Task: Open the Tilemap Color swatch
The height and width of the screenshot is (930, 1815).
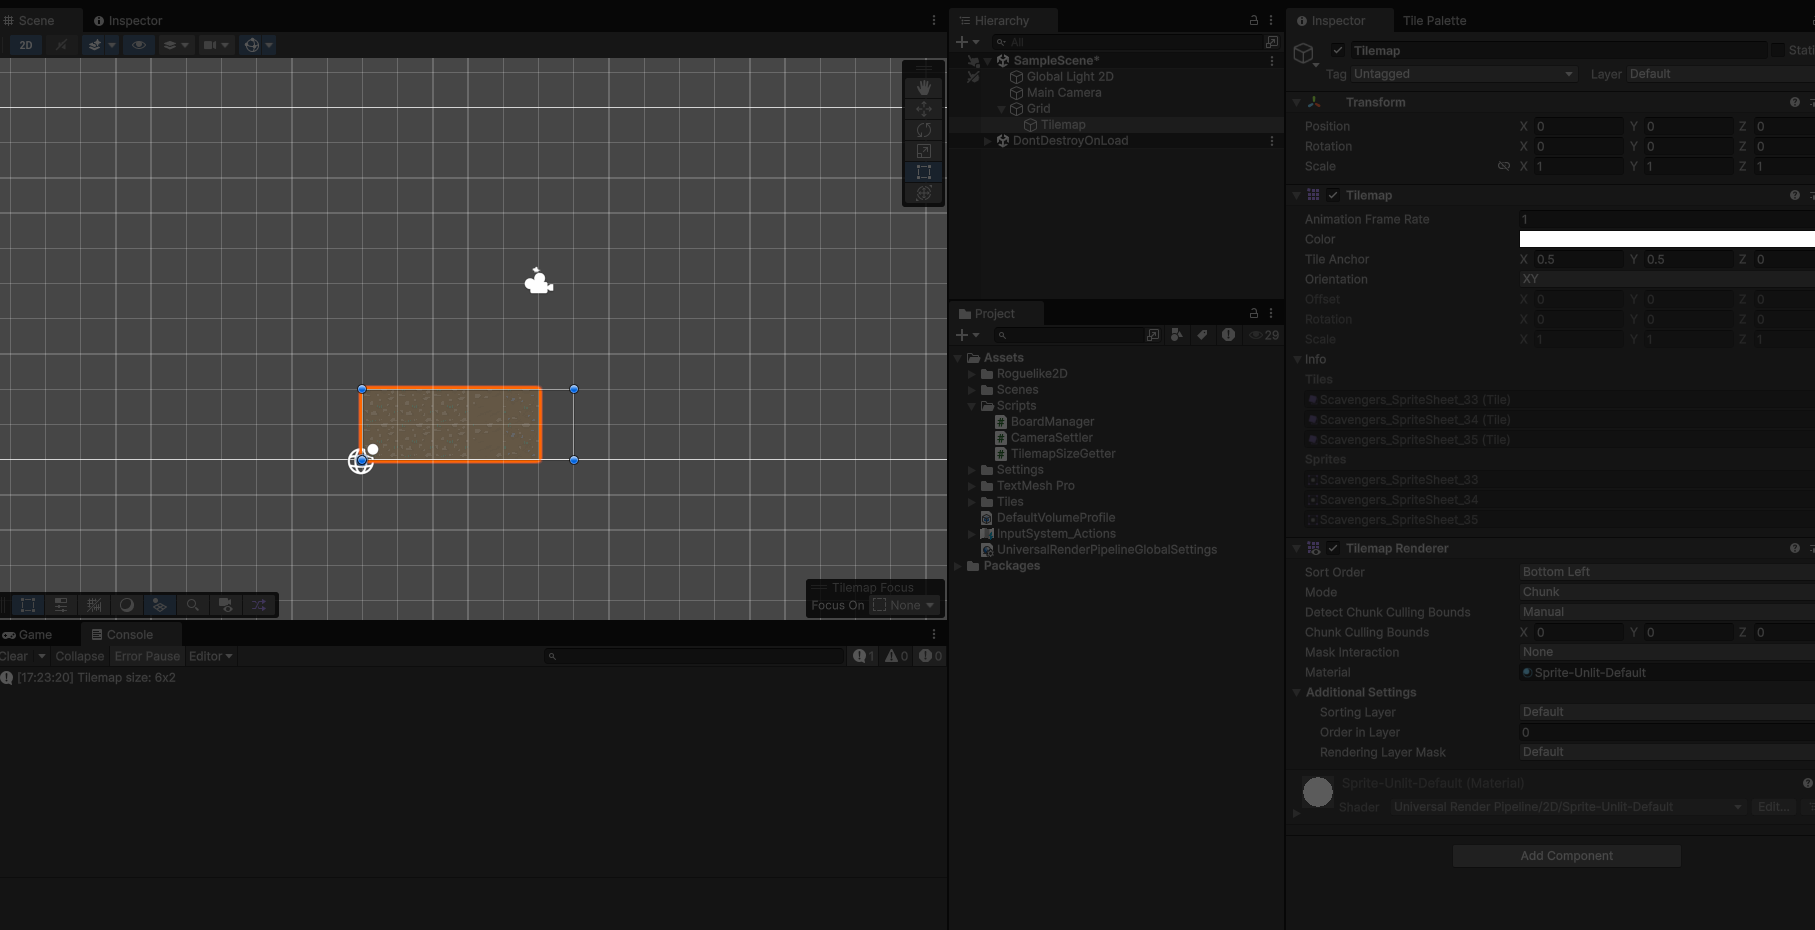Action: (x=1665, y=239)
